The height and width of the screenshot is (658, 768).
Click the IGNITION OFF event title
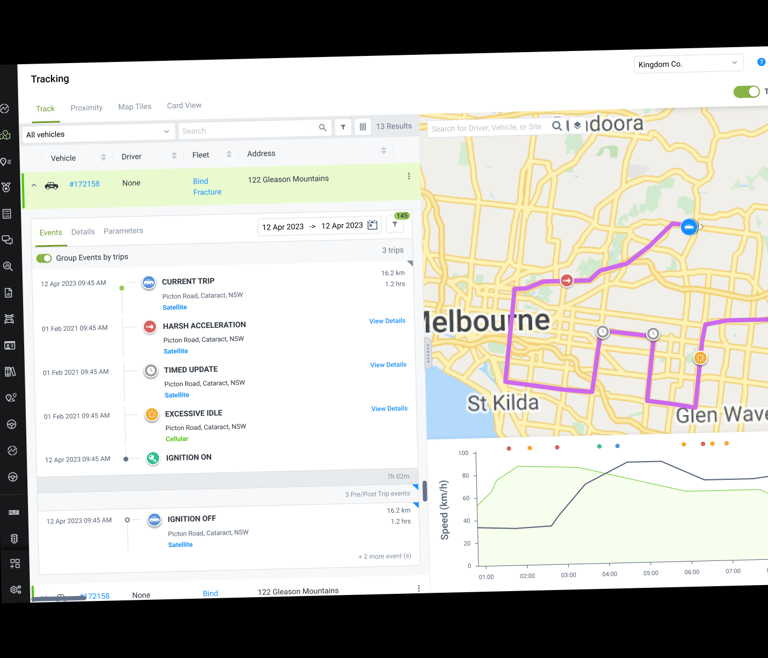(192, 519)
